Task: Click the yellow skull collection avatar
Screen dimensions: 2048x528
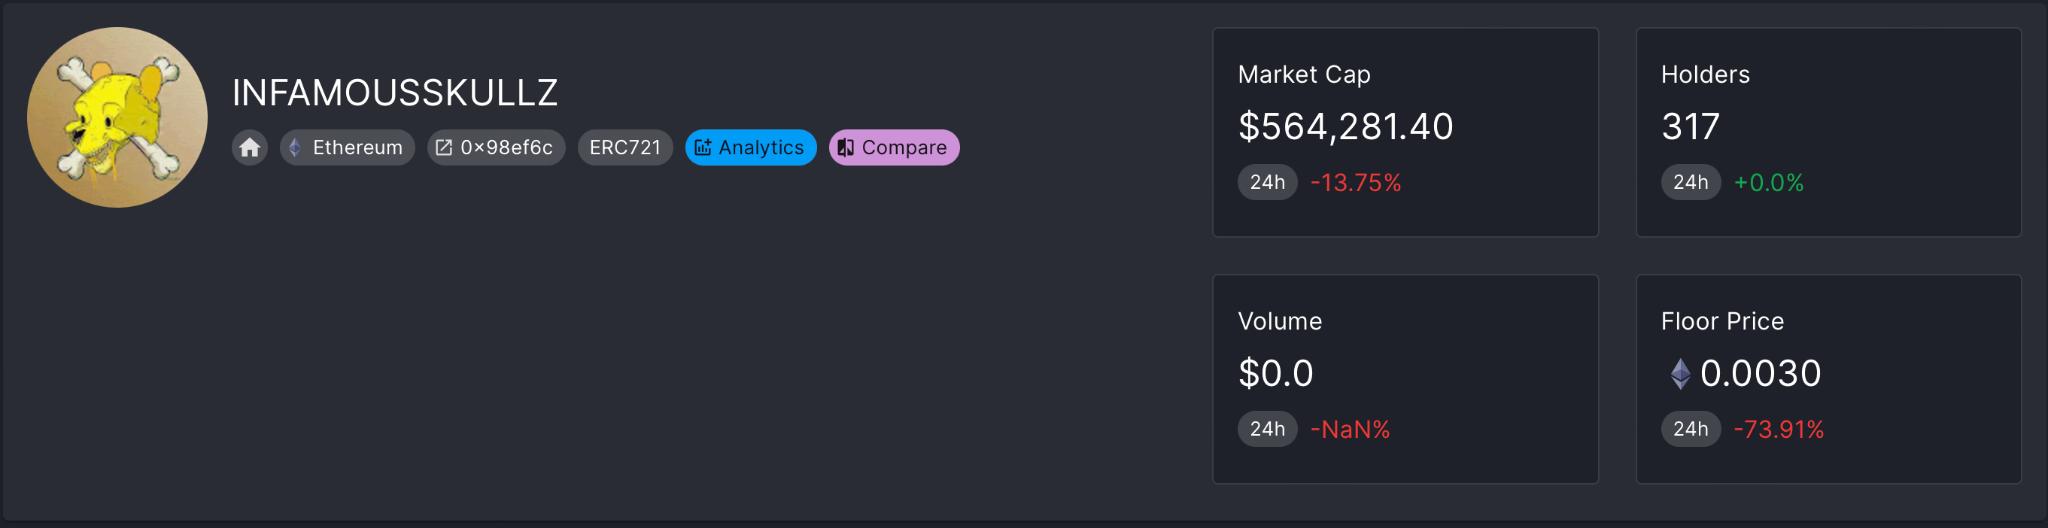Action: 117,117
